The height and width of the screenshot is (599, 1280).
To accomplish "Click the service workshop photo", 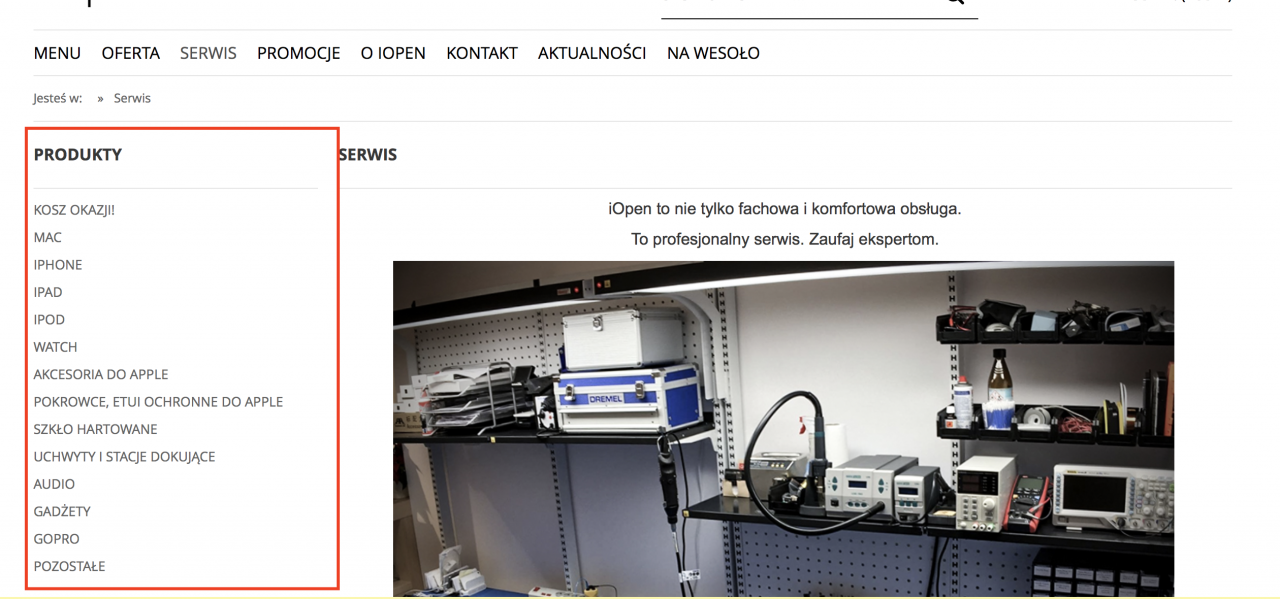I will pos(783,429).
